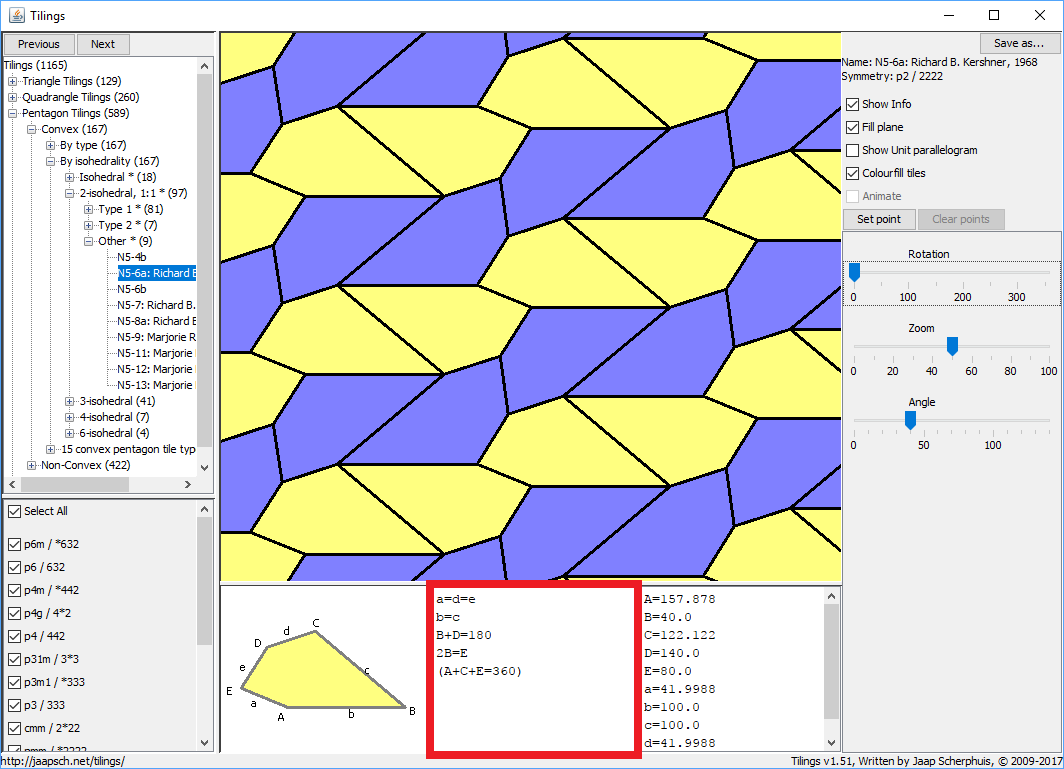The image size is (1064, 769).
Task: Toggle Colourfill tiles checkbox
Action: click(853, 174)
